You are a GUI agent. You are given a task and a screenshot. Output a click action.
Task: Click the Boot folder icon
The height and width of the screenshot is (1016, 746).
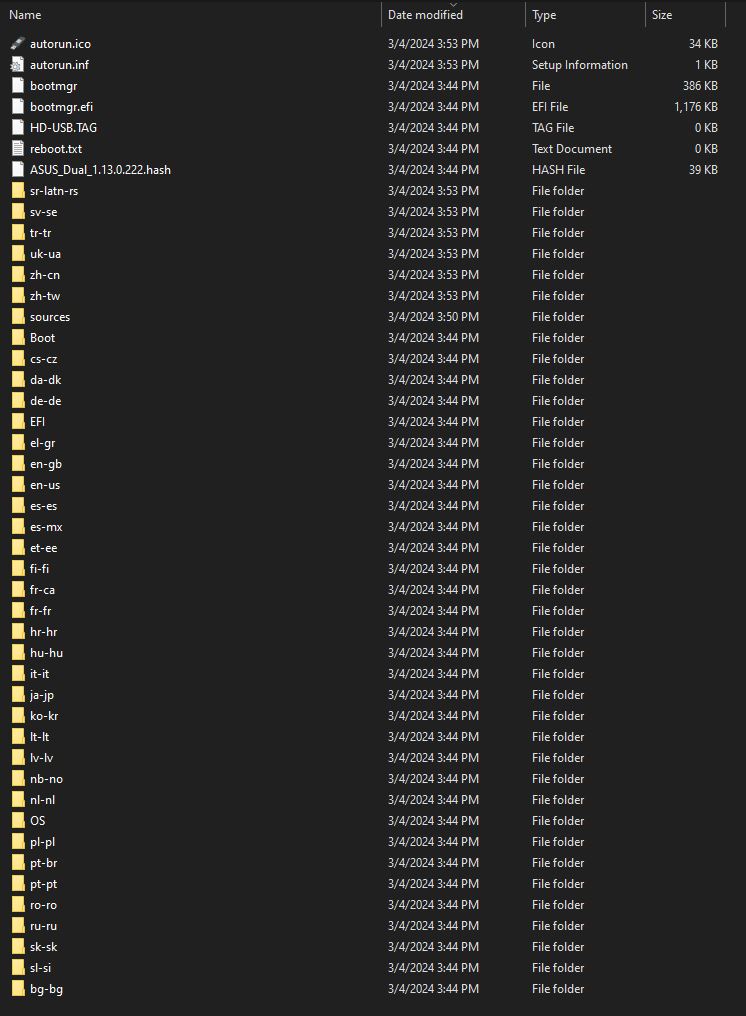(18, 338)
